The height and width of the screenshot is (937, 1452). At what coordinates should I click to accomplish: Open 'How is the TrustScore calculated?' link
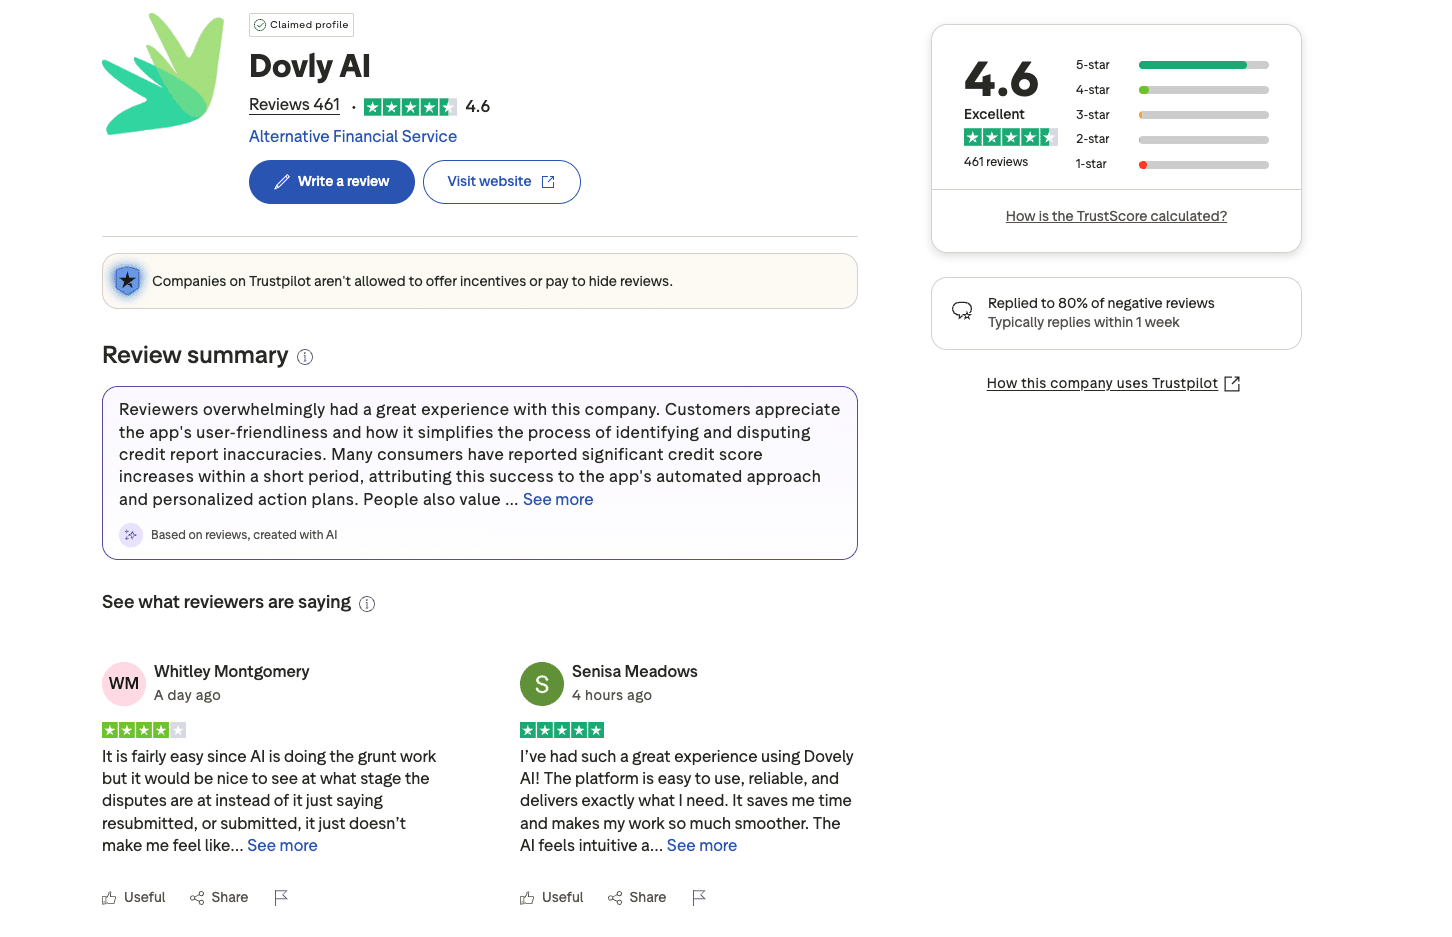[x=1116, y=215]
